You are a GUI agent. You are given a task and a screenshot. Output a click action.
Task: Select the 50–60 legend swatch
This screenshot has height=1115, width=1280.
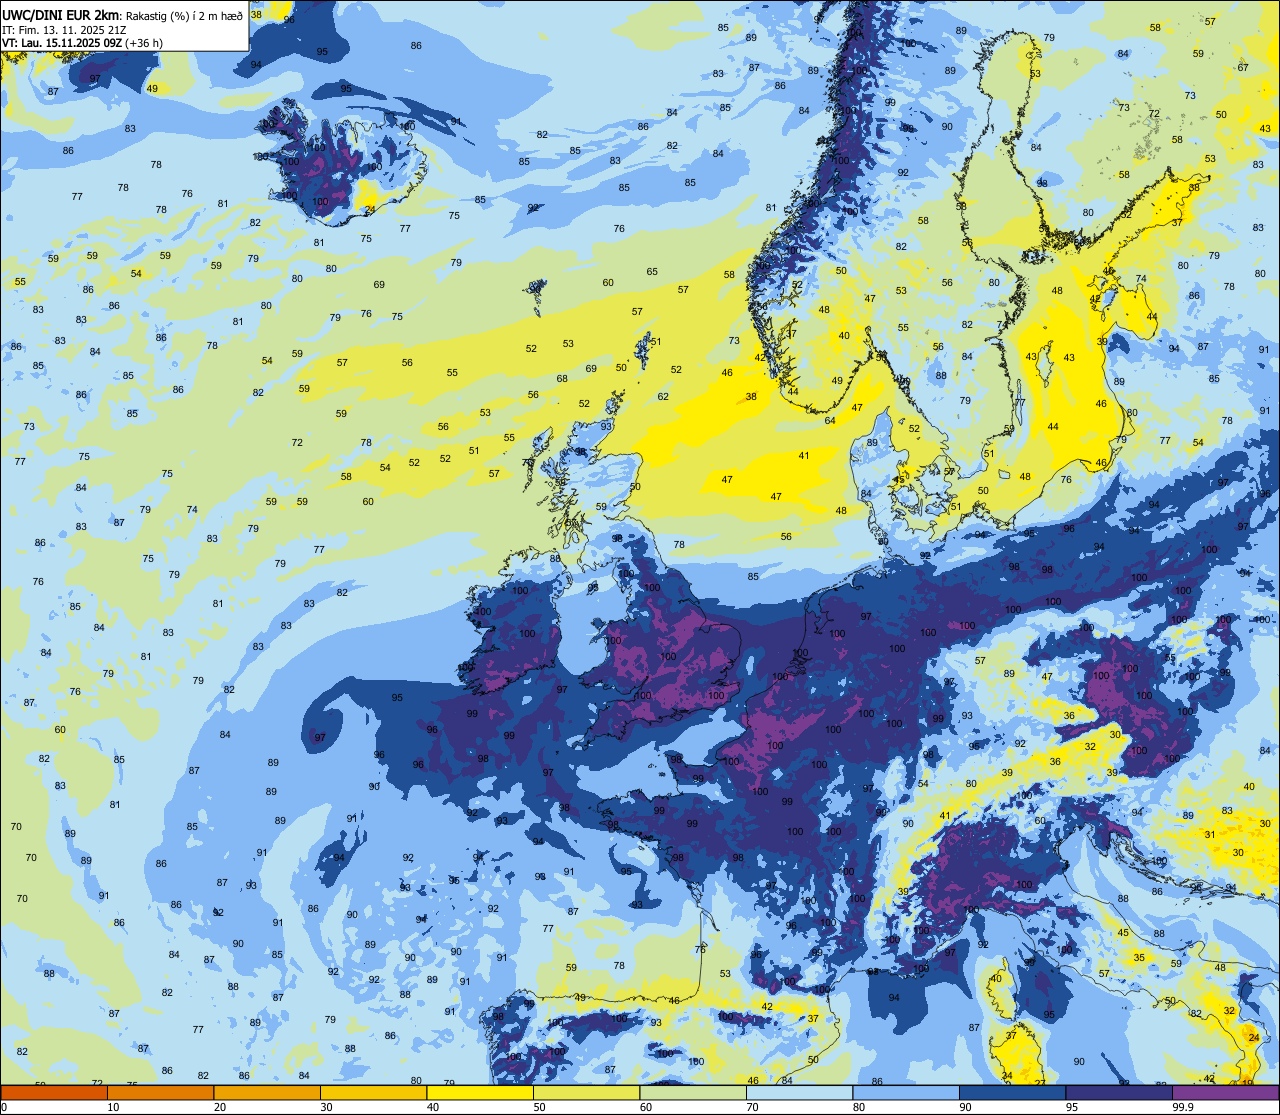tap(586, 1092)
